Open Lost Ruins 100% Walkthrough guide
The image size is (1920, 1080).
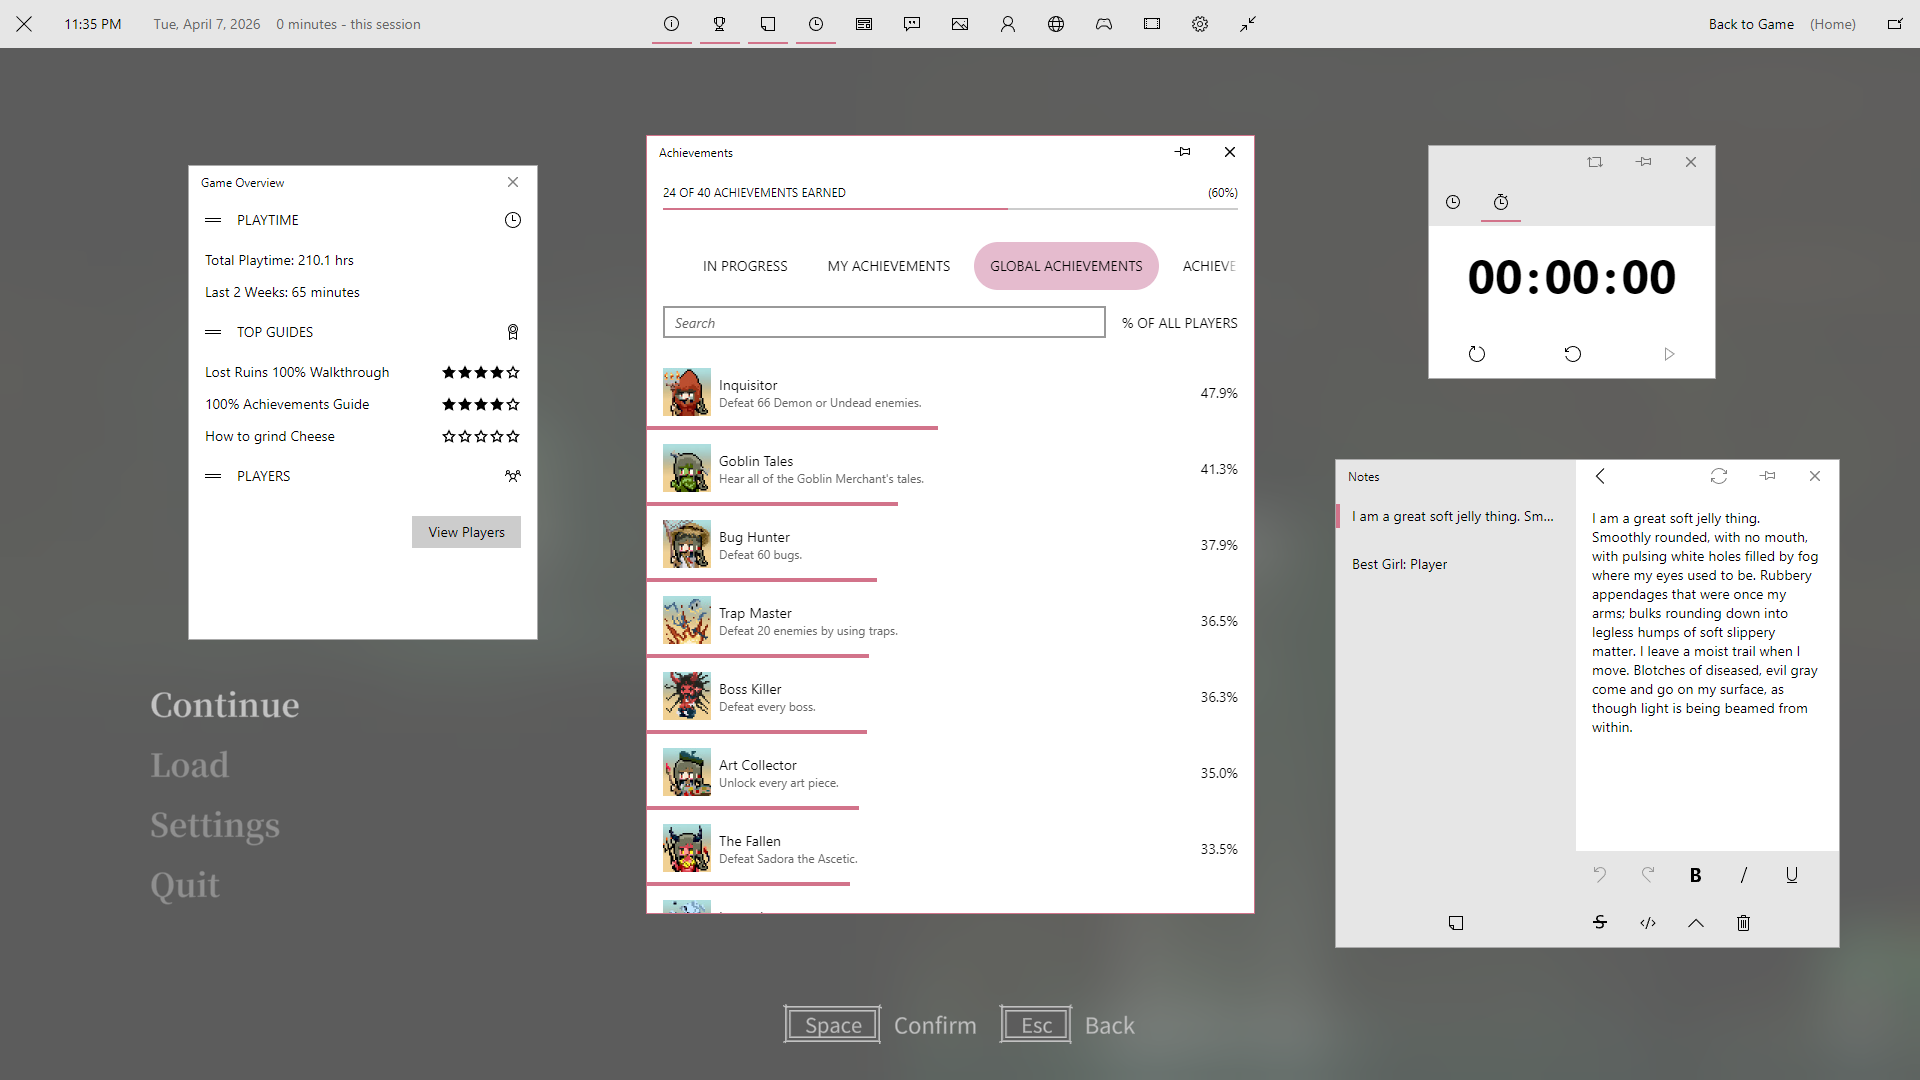(297, 372)
